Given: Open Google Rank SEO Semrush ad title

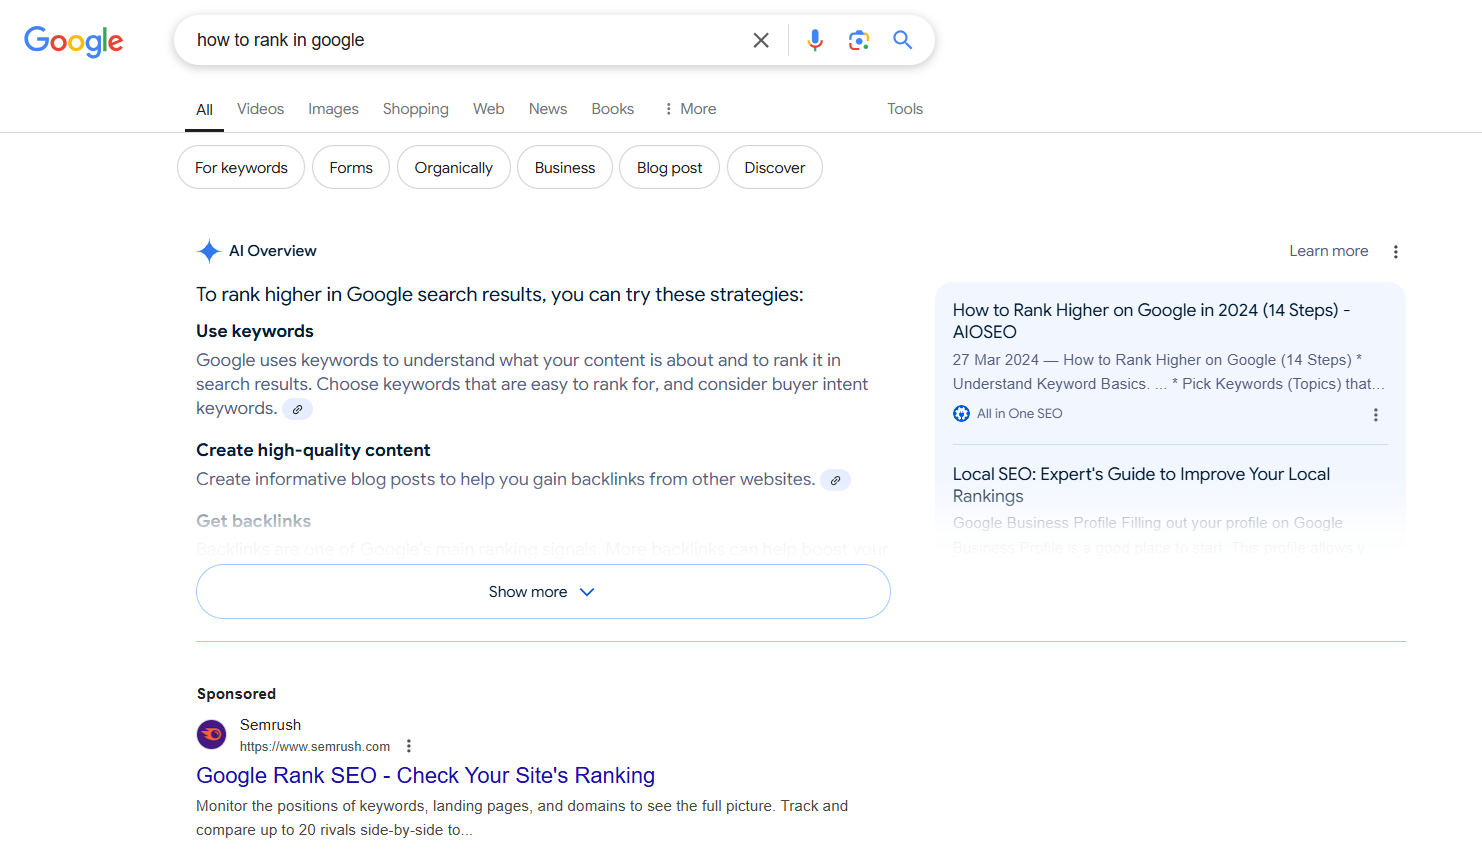Looking at the screenshot, I should pyautogui.click(x=426, y=776).
